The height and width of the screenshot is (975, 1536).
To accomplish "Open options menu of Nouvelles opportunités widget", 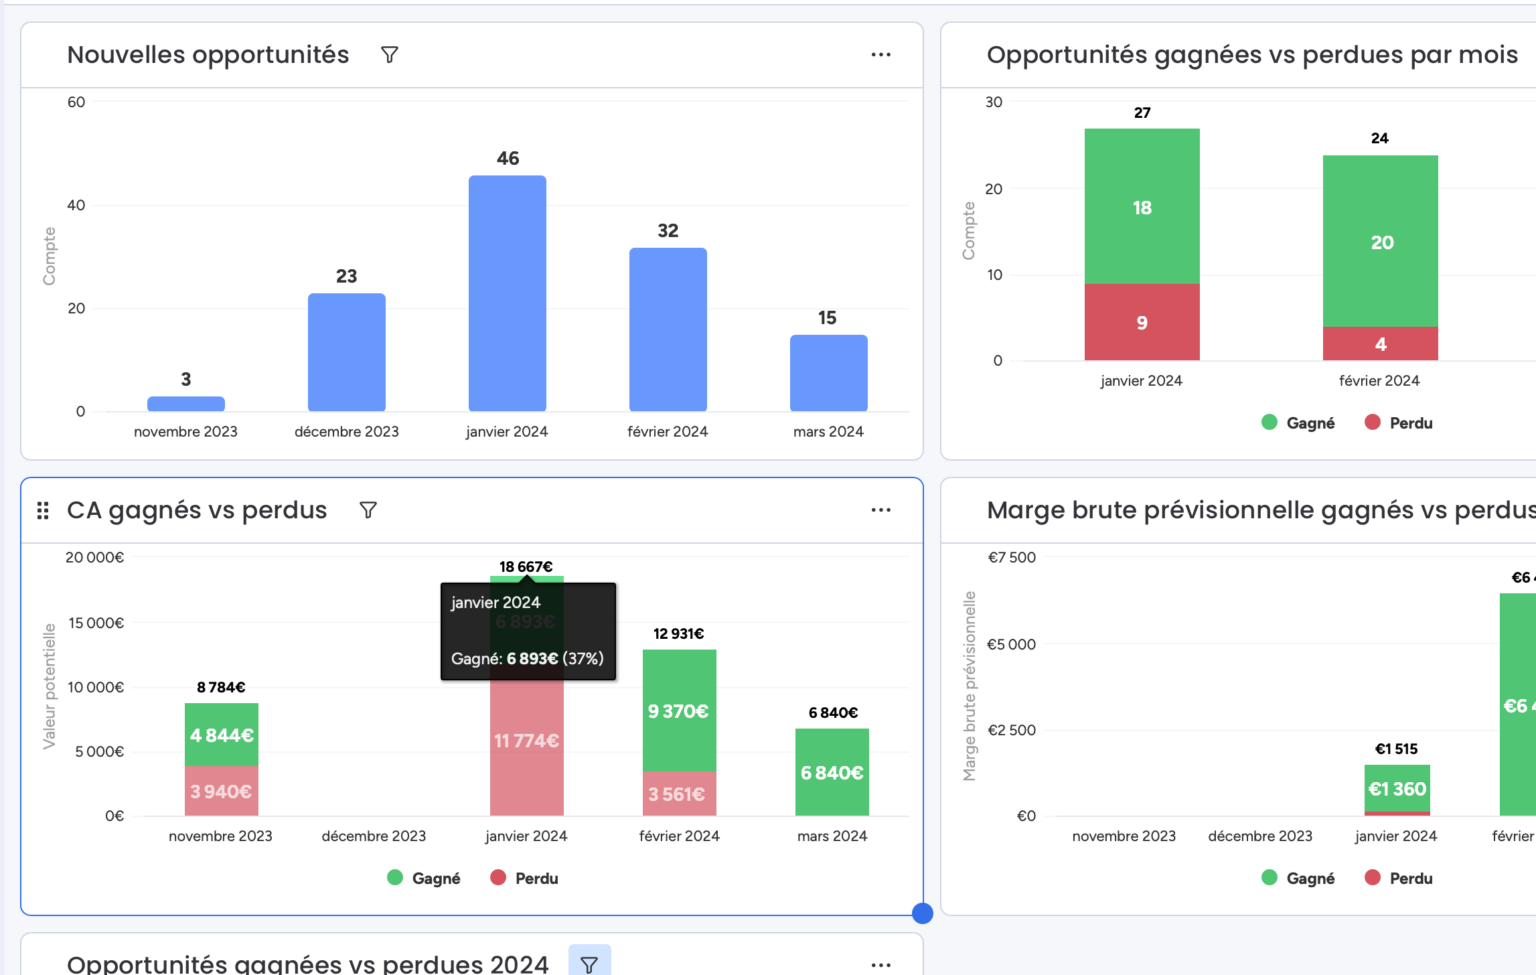I will pyautogui.click(x=880, y=55).
